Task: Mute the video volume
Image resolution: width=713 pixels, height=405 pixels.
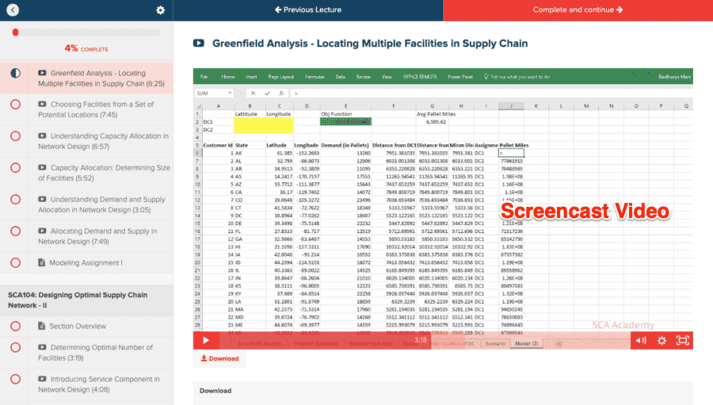Action: tap(641, 340)
